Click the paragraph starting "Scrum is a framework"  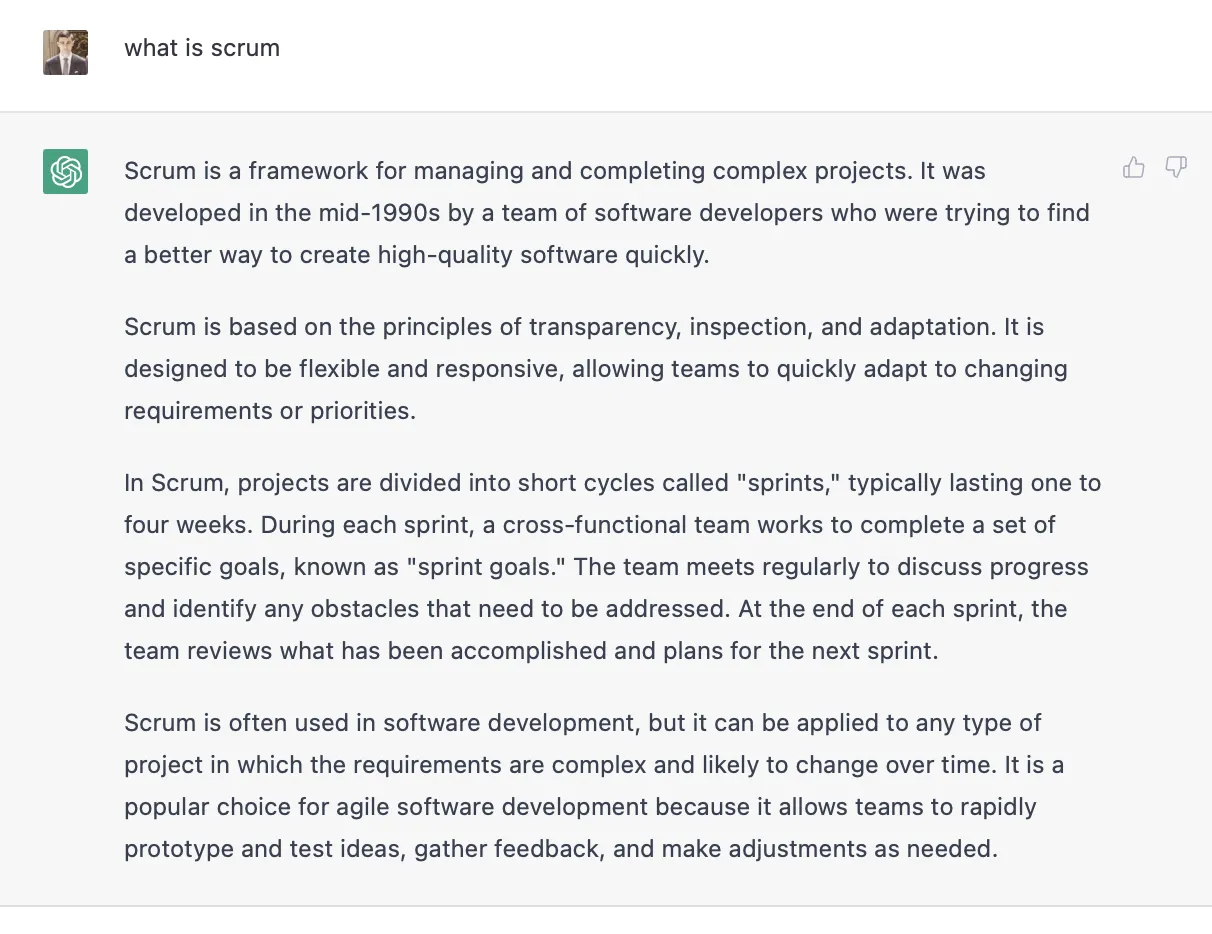tap(607, 213)
